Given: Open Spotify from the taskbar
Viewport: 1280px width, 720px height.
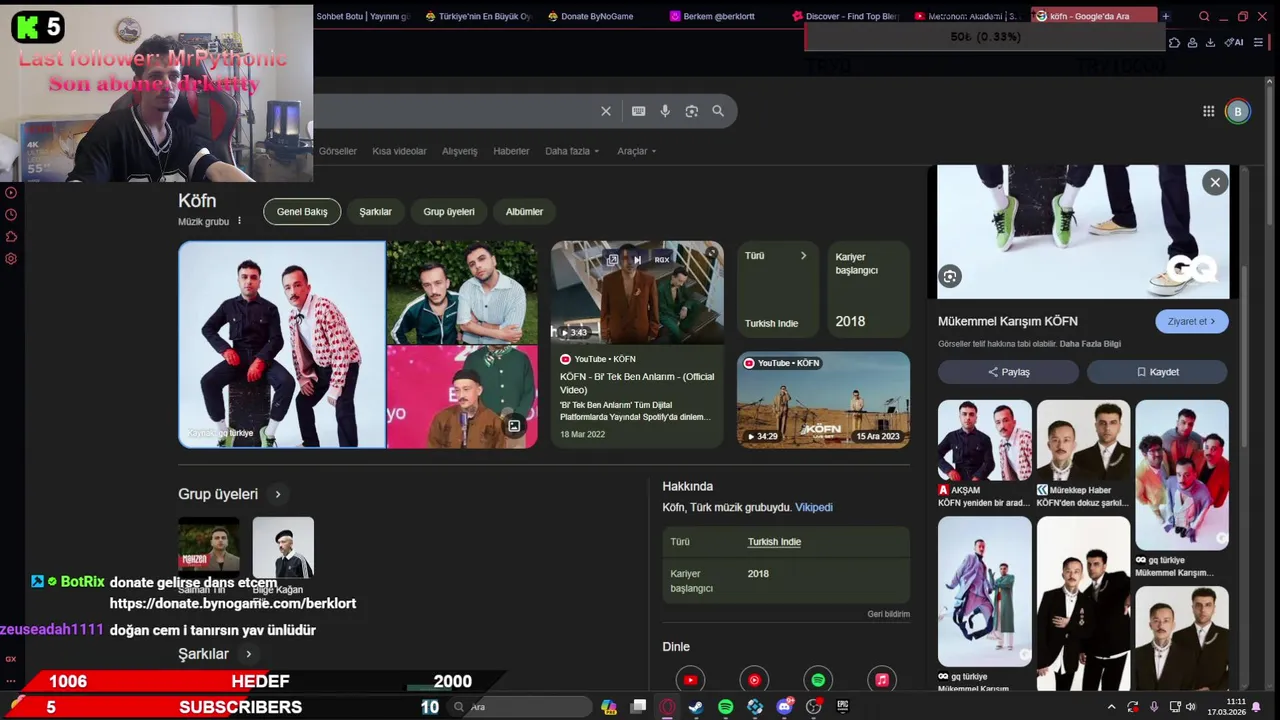Looking at the screenshot, I should coord(726,707).
